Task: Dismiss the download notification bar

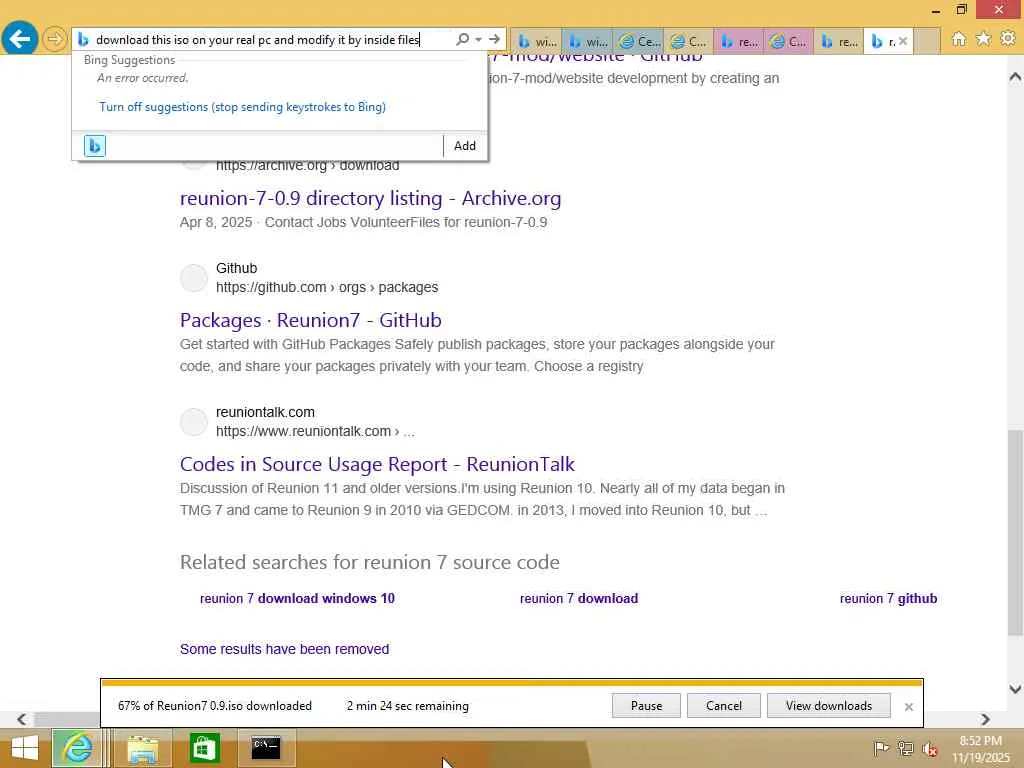Action: point(908,707)
